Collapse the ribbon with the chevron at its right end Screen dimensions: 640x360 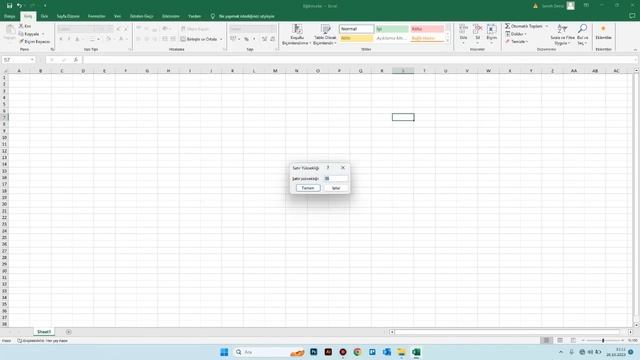pyautogui.click(x=635, y=49)
